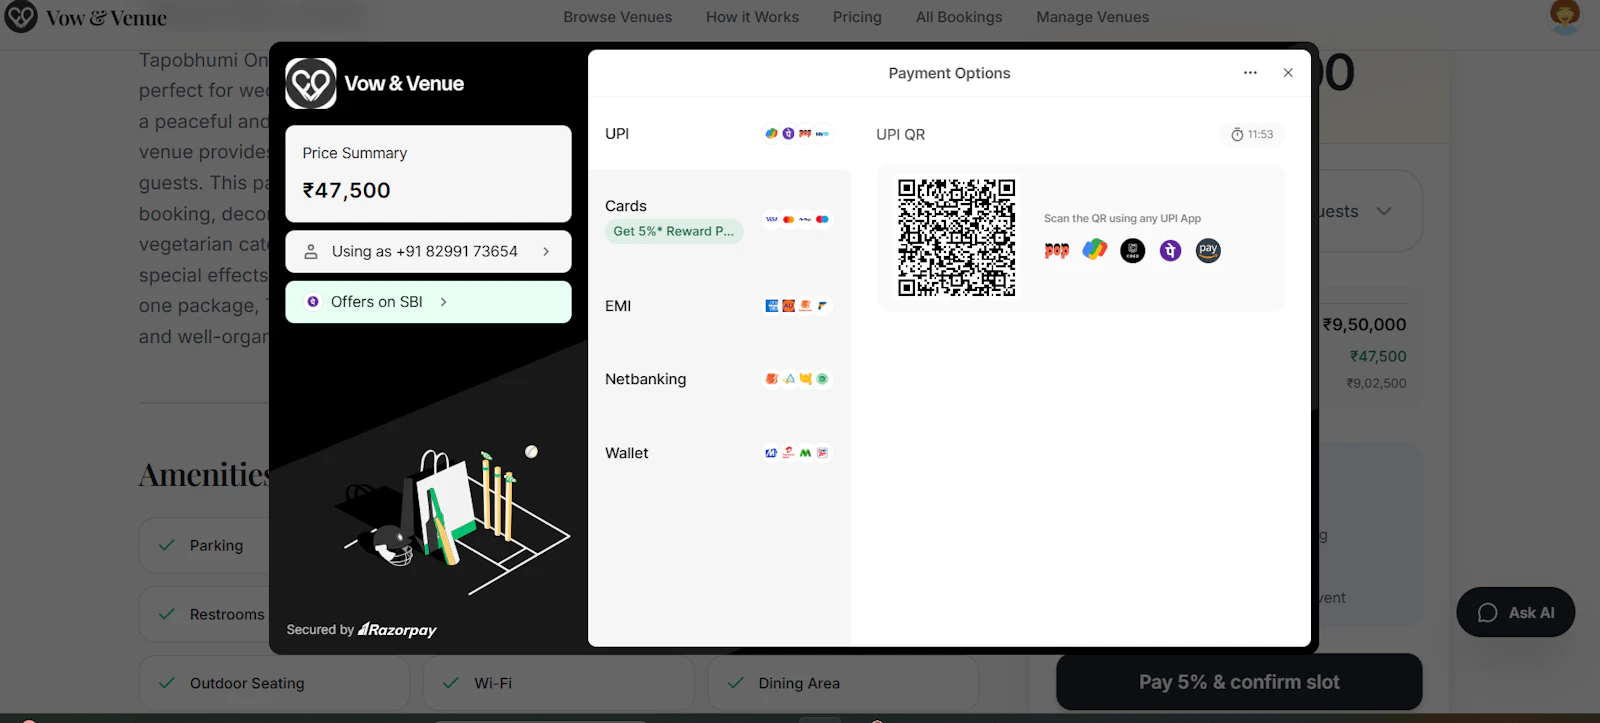Click the Vow & Venue site logo in header

(86, 17)
